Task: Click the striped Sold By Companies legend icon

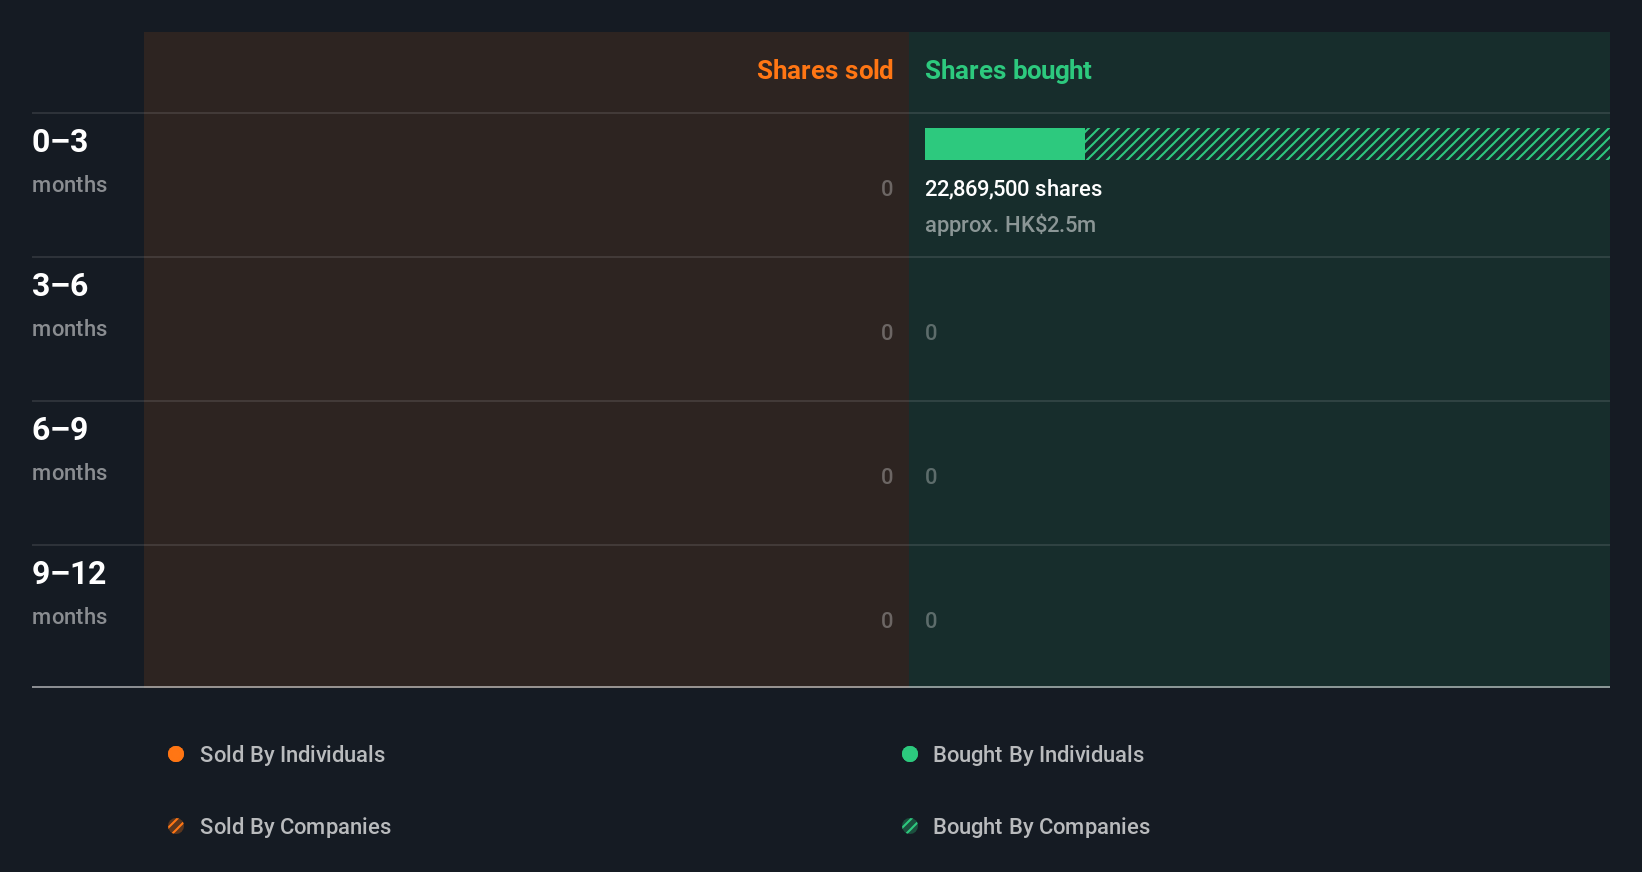Action: [x=176, y=826]
